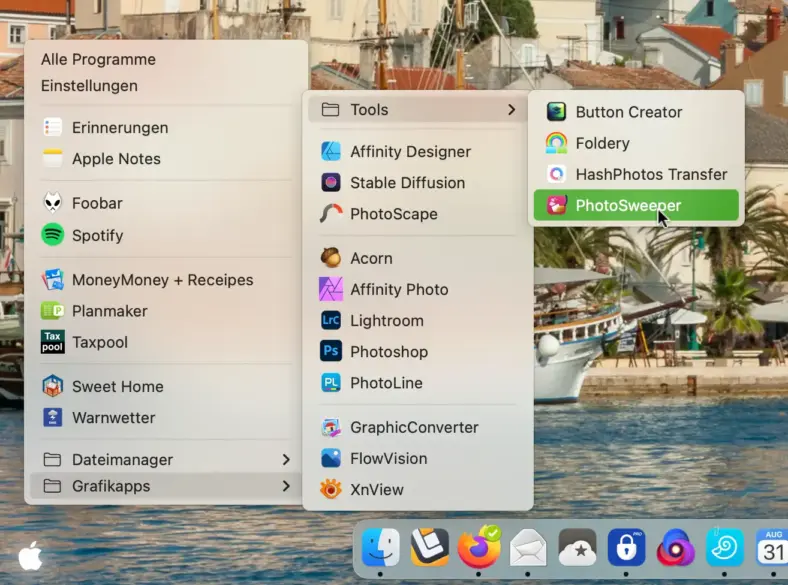
Task: Click the "GraphicConverter" label
Action: (414, 427)
